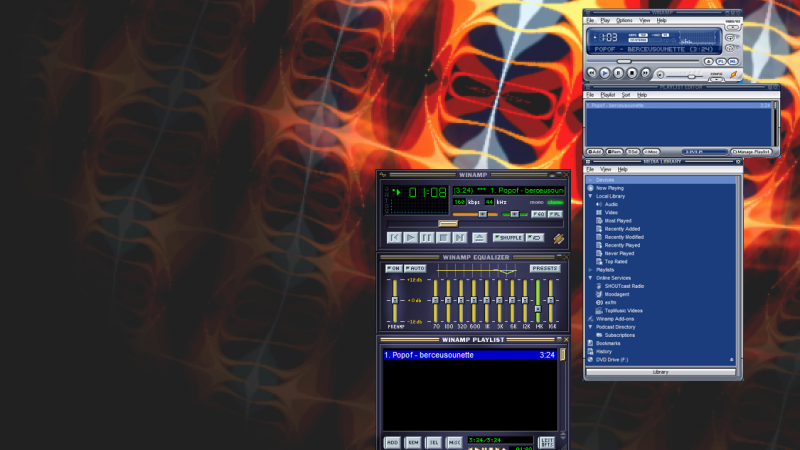Expand Playlists node in Media Library
Screen dimensions: 800x450
(x=590, y=270)
